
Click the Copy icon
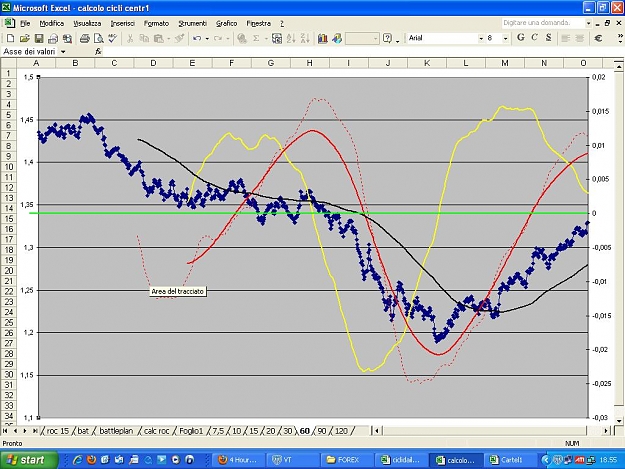[144, 38]
